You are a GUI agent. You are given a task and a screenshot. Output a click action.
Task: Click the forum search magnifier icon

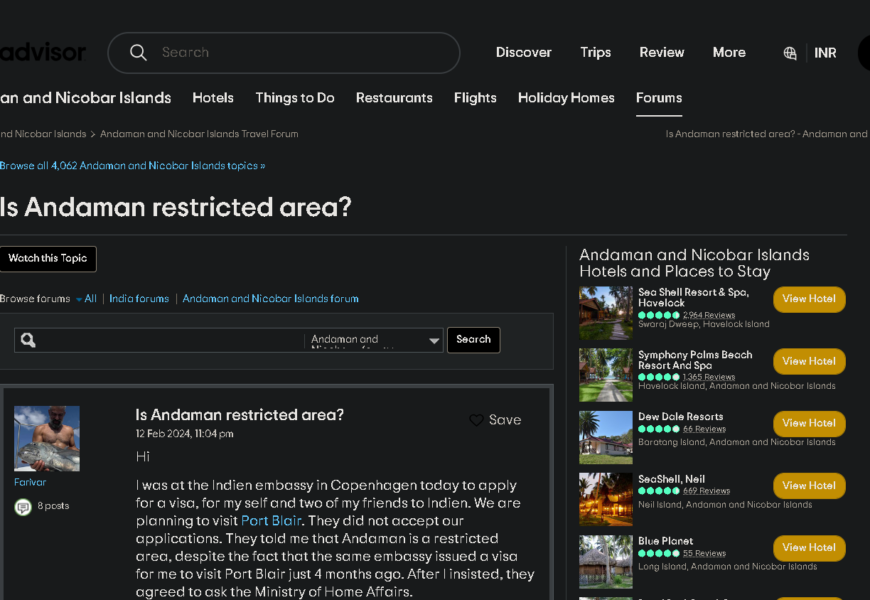point(28,340)
